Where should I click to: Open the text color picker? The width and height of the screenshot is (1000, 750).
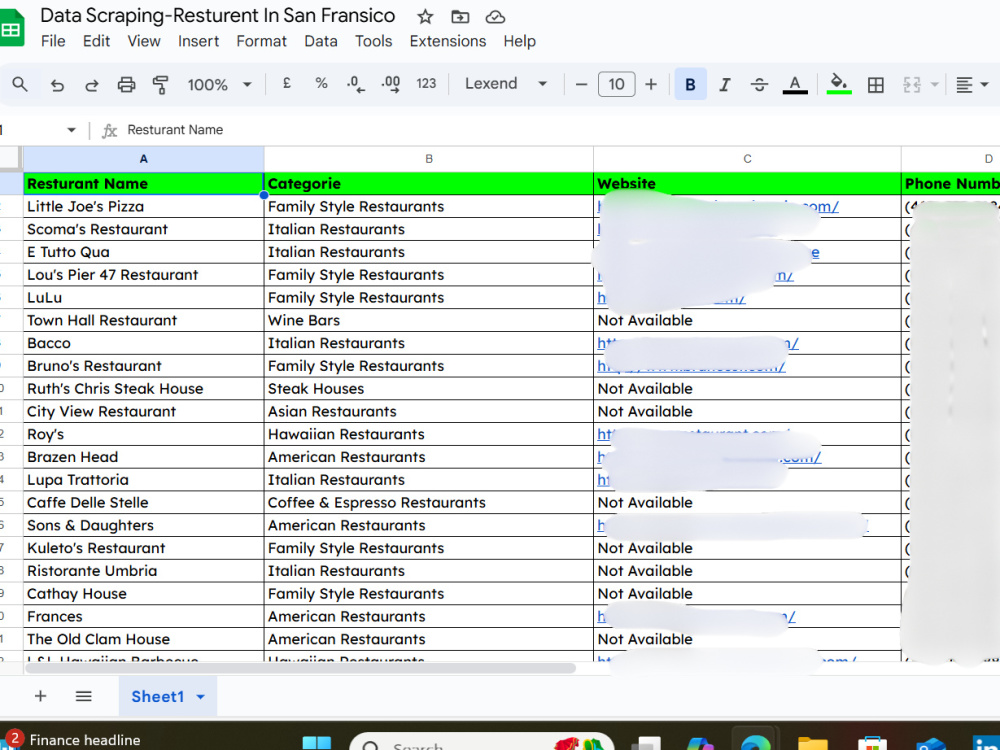(795, 84)
